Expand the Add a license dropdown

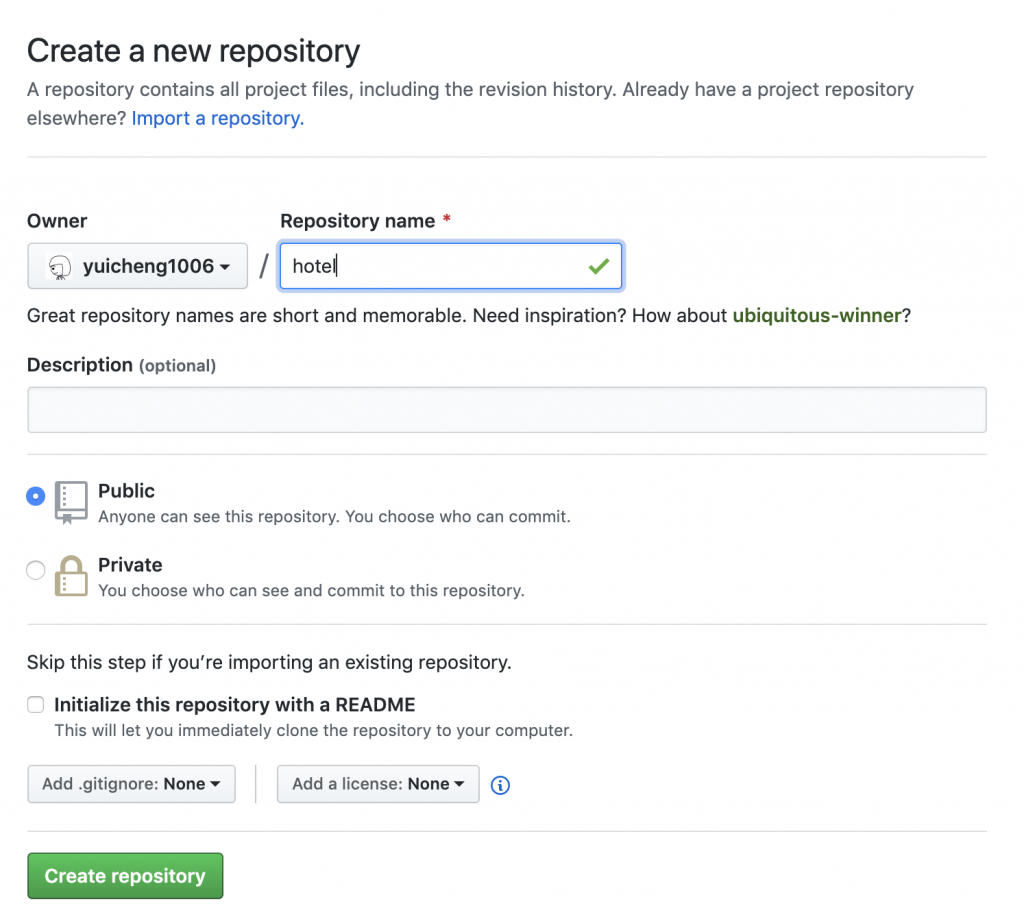[378, 784]
